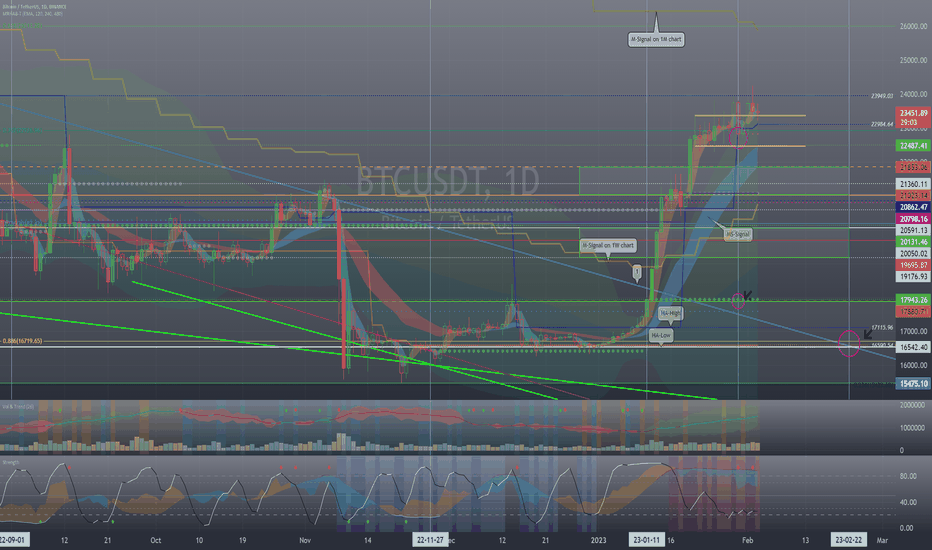Image resolution: width=932 pixels, height=550 pixels.
Task: Select the HA-High callout label
Action: click(670, 313)
